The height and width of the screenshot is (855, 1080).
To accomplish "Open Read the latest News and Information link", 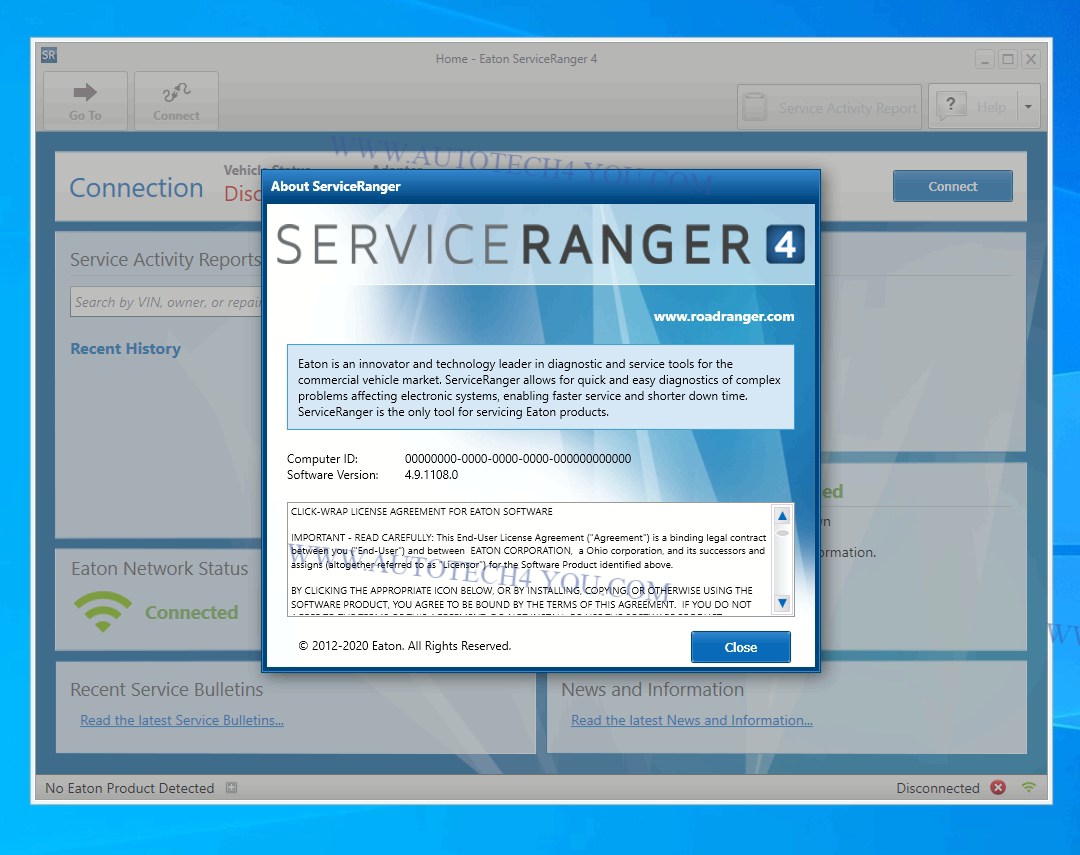I will [691, 720].
